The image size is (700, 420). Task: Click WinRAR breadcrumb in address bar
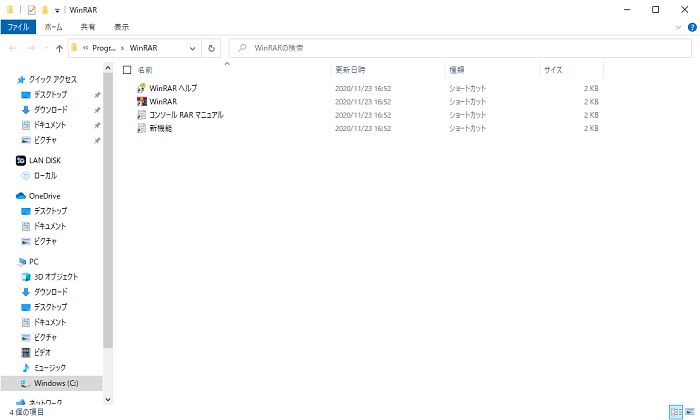click(143, 48)
